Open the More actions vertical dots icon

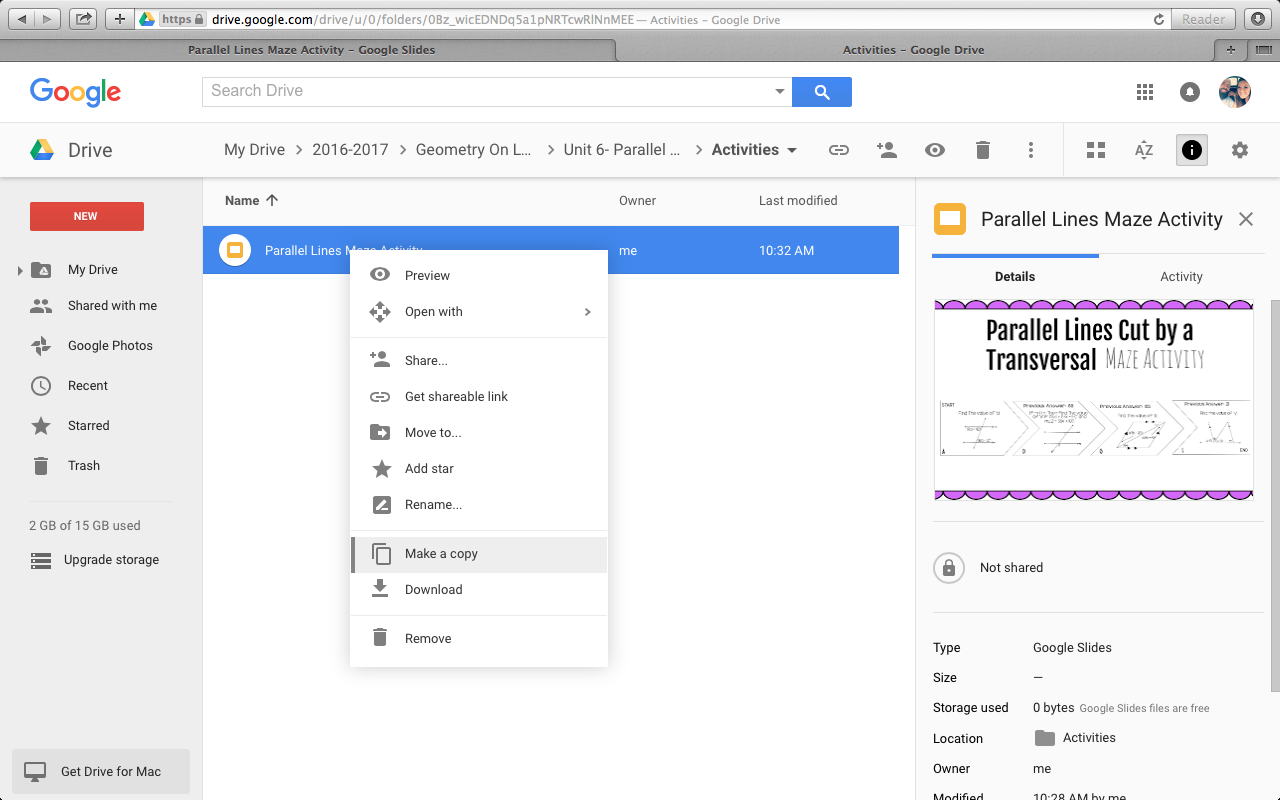1031,149
